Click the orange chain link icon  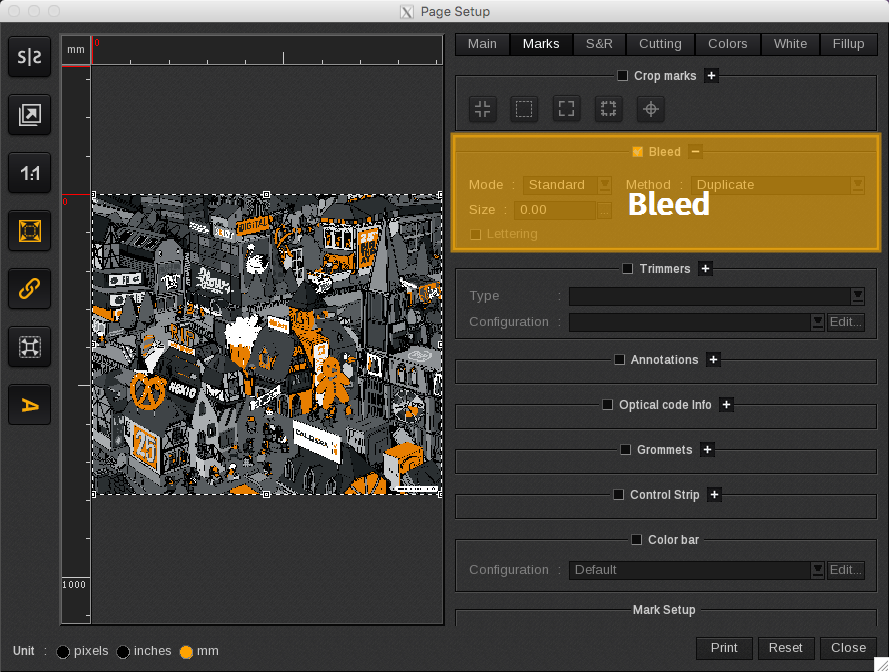pos(30,290)
